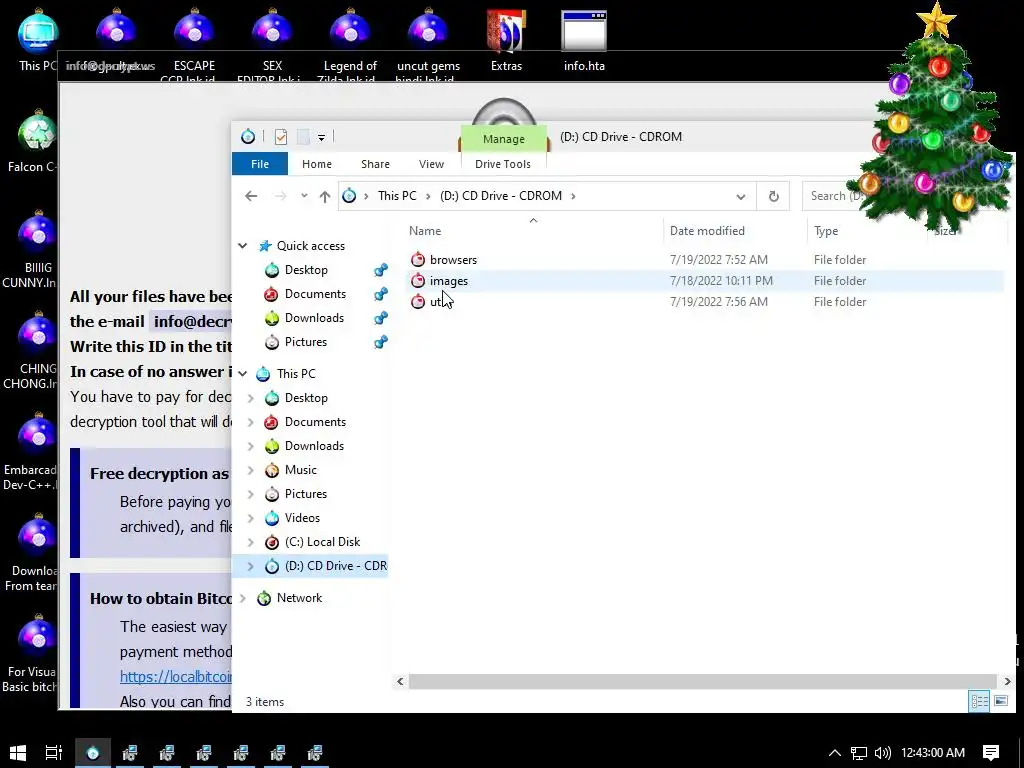Open the Windows Start menu
The width and height of the screenshot is (1024, 768).
tap(18, 752)
